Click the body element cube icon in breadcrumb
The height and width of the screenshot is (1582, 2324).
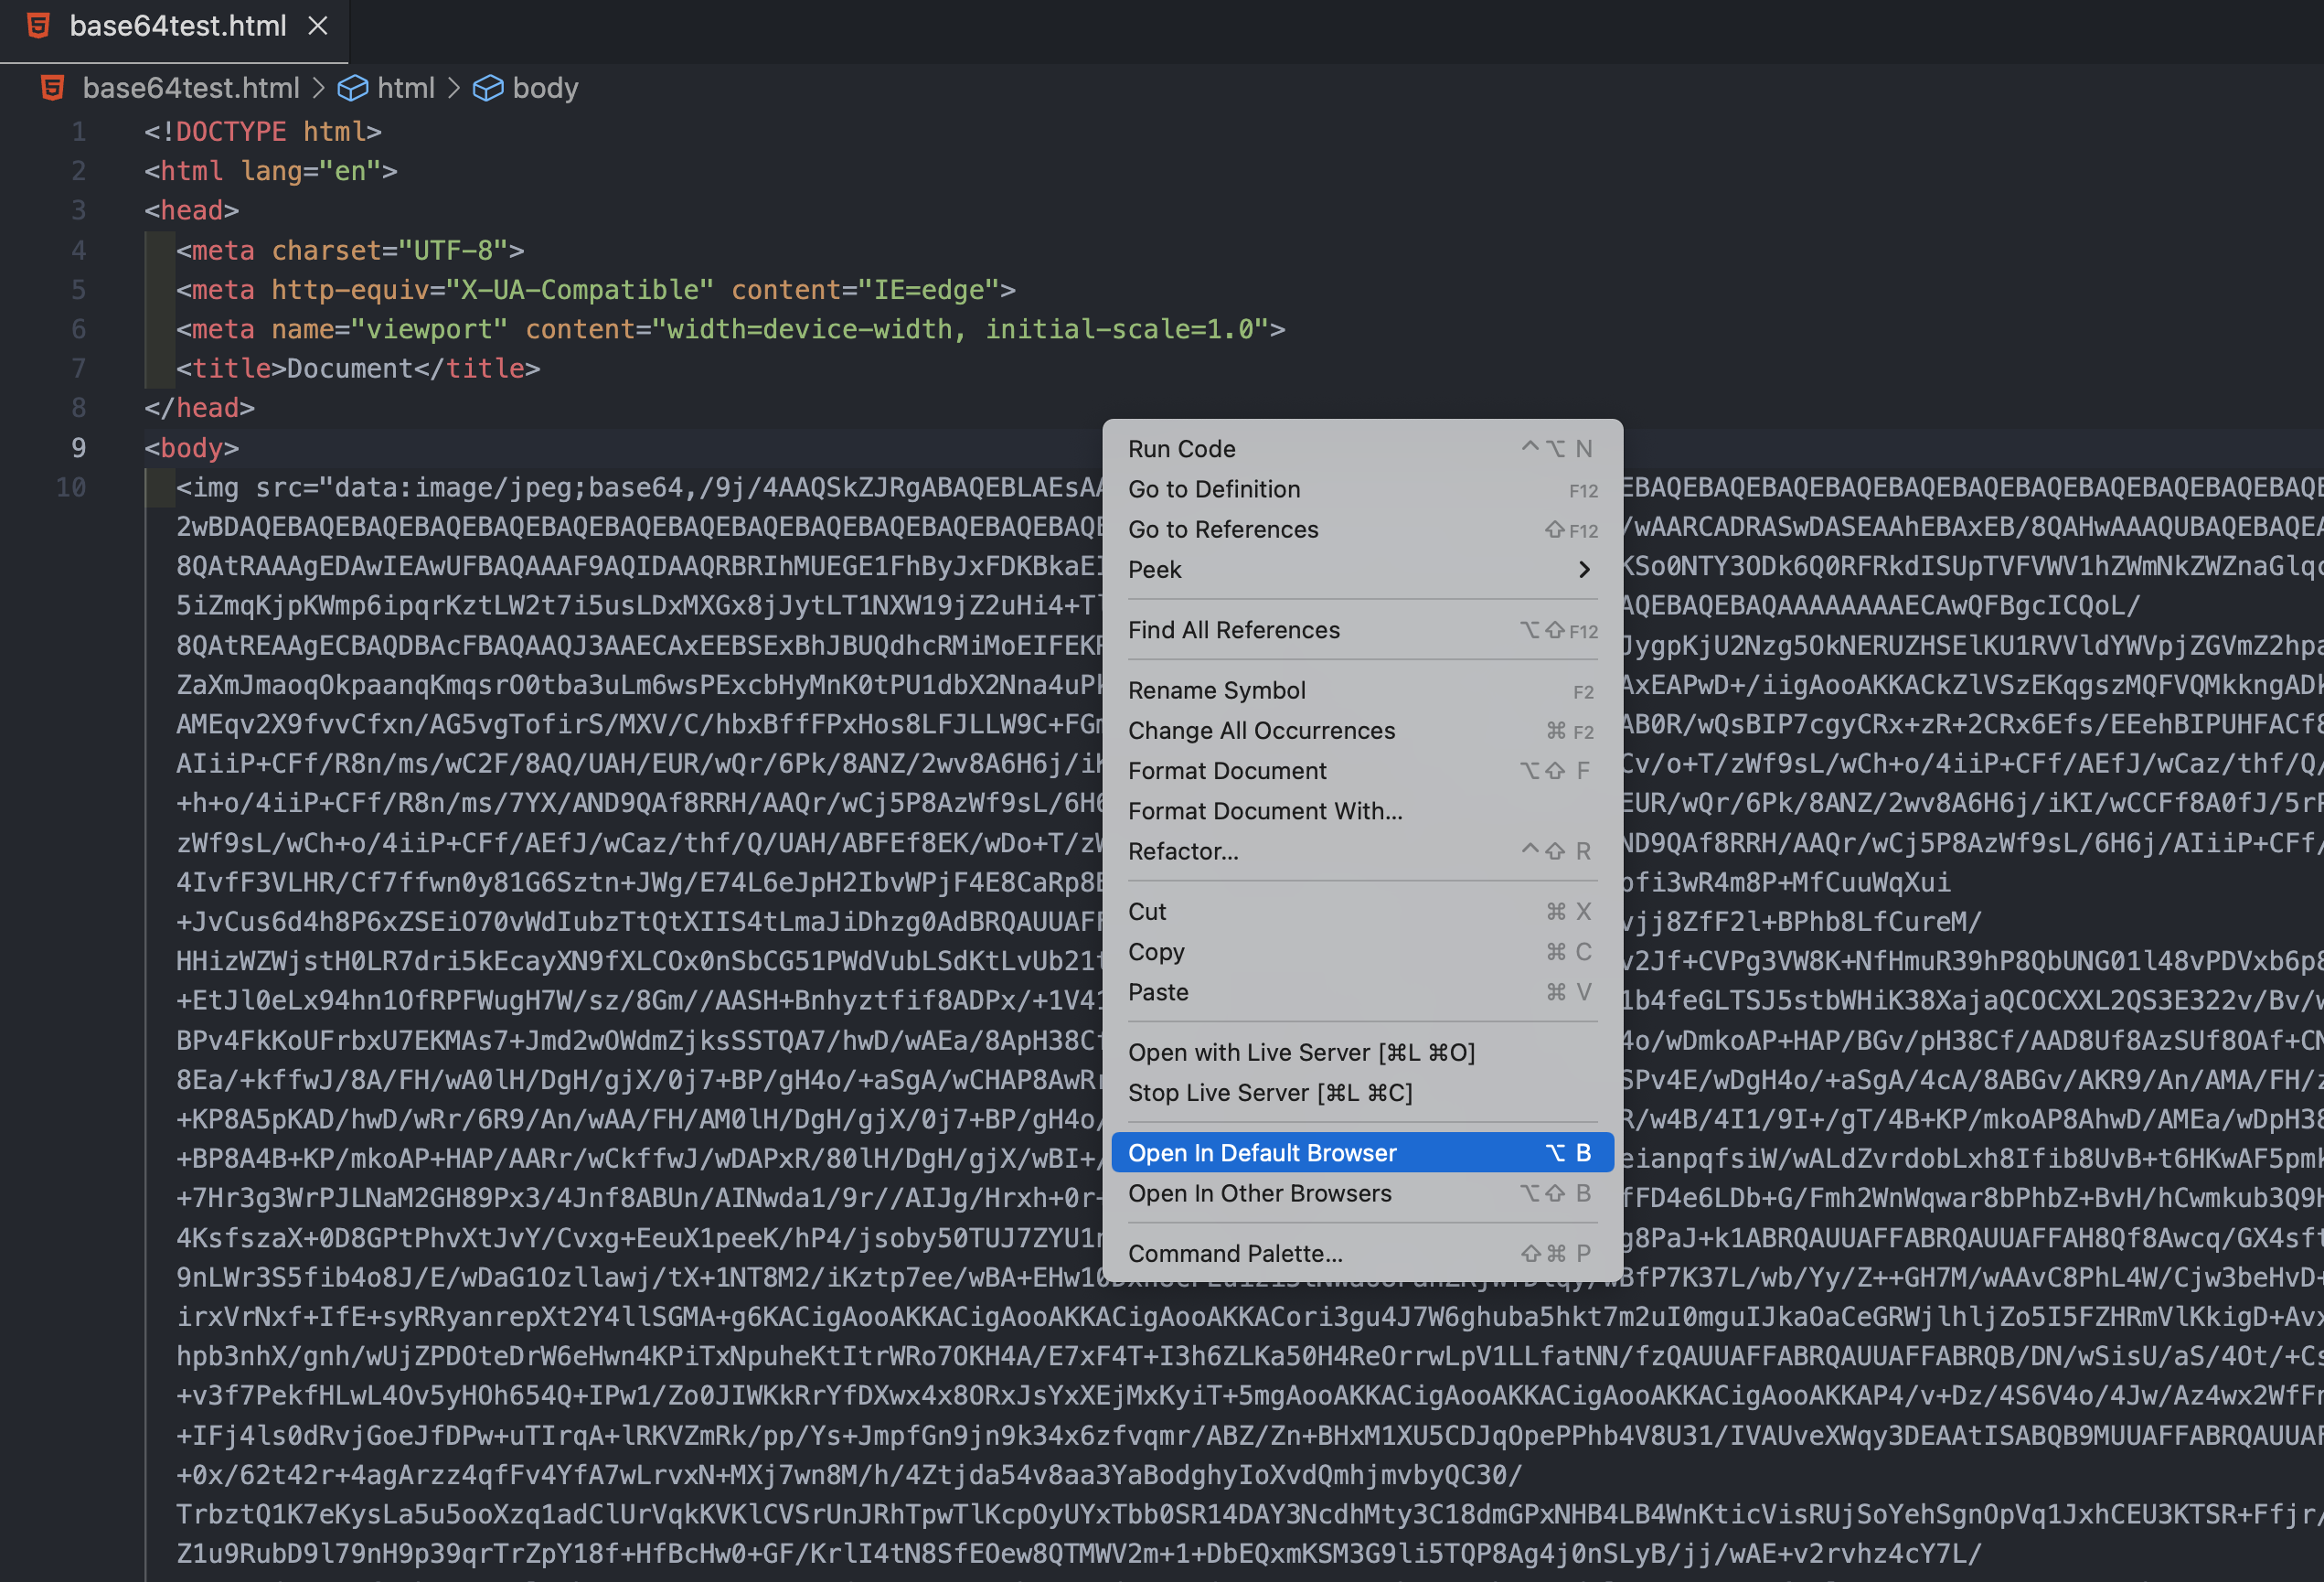(487, 88)
